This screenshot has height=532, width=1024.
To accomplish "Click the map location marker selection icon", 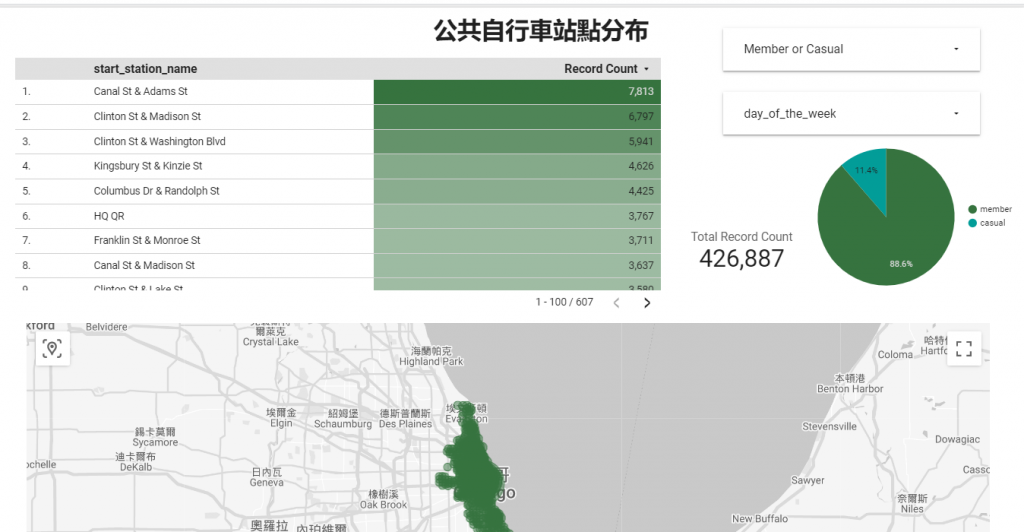I will (x=52, y=349).
